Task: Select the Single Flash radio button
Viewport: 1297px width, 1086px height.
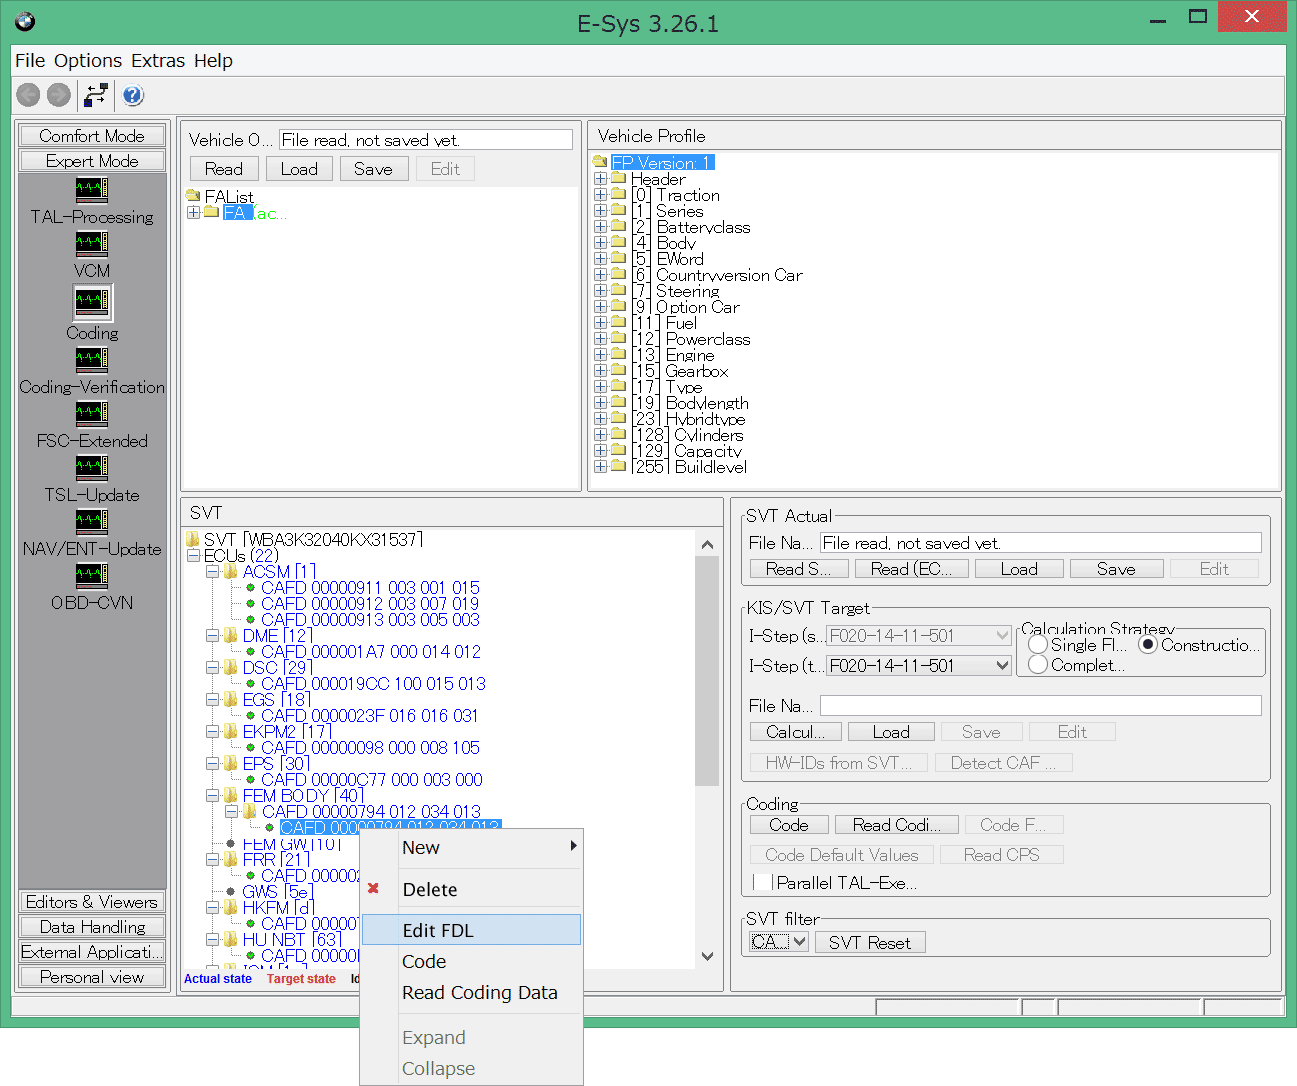Action: (x=1038, y=645)
